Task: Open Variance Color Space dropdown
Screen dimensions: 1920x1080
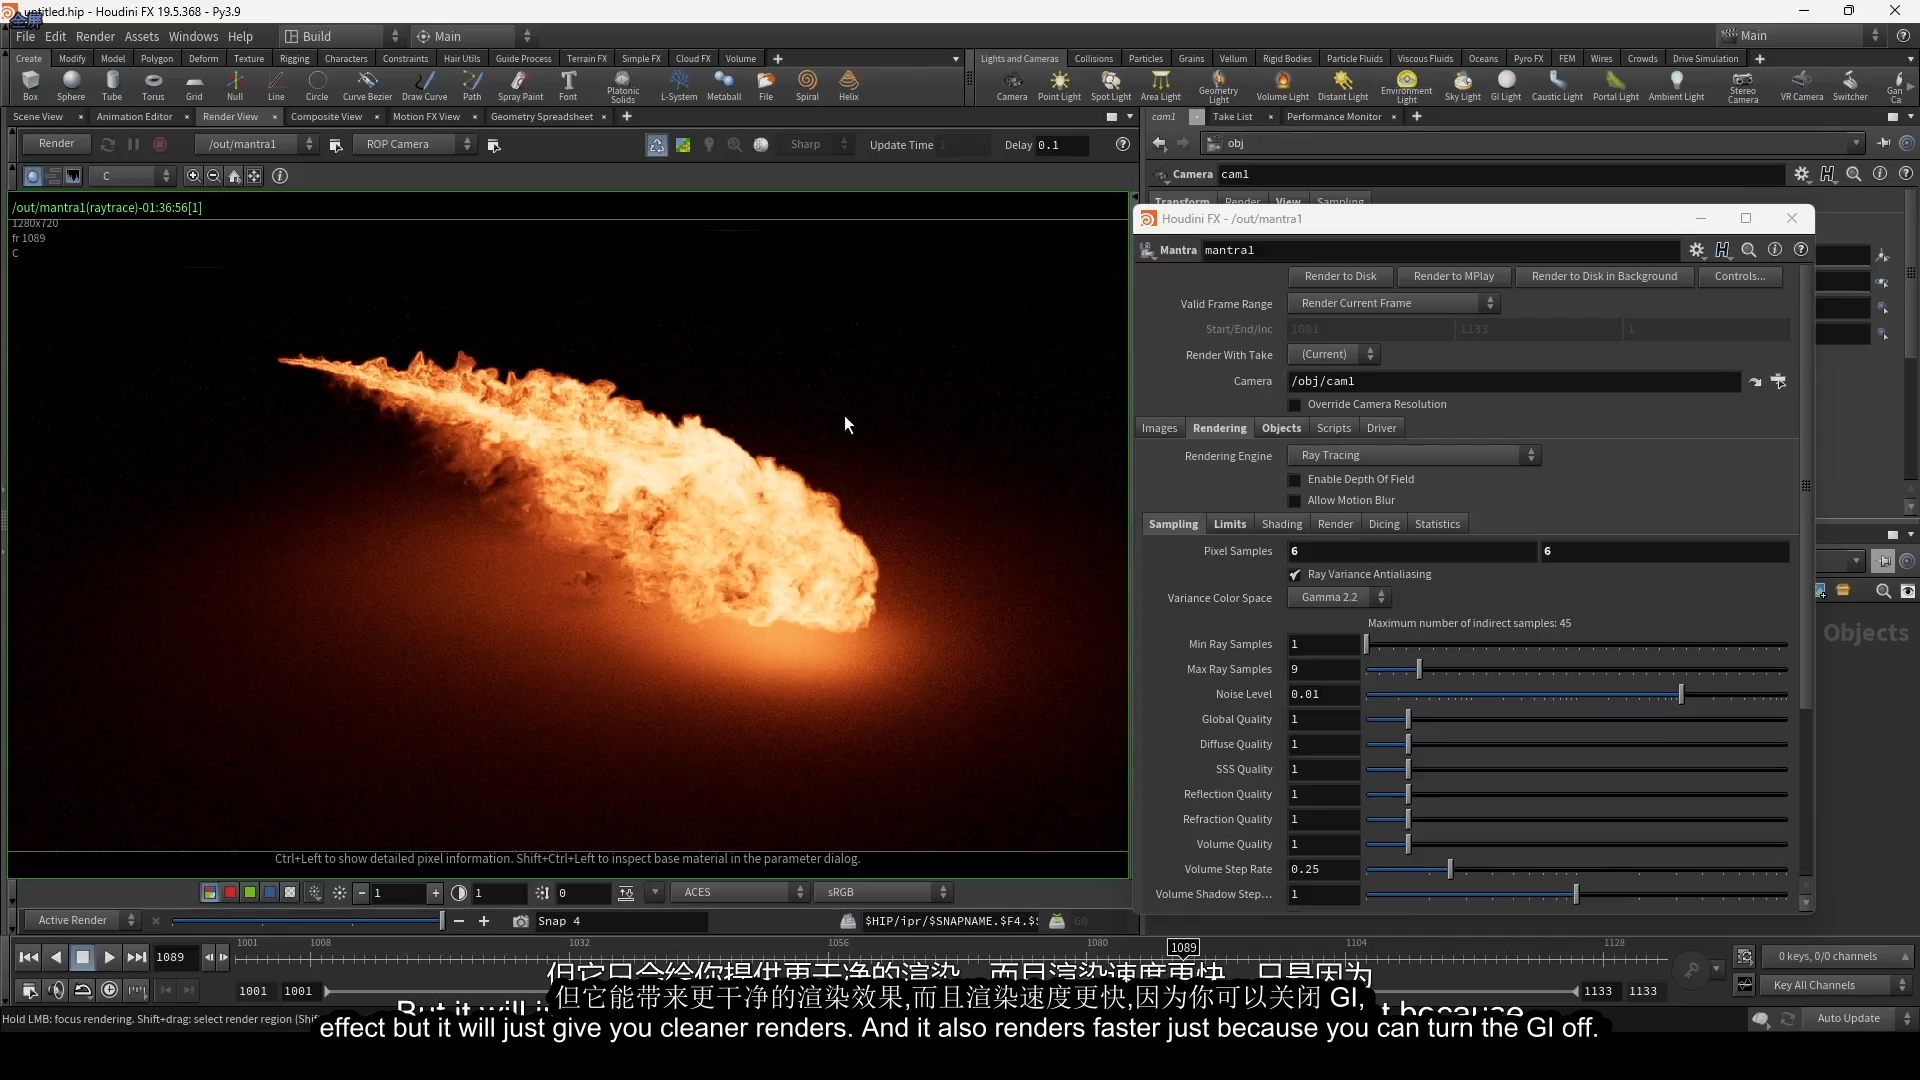Action: [1339, 597]
